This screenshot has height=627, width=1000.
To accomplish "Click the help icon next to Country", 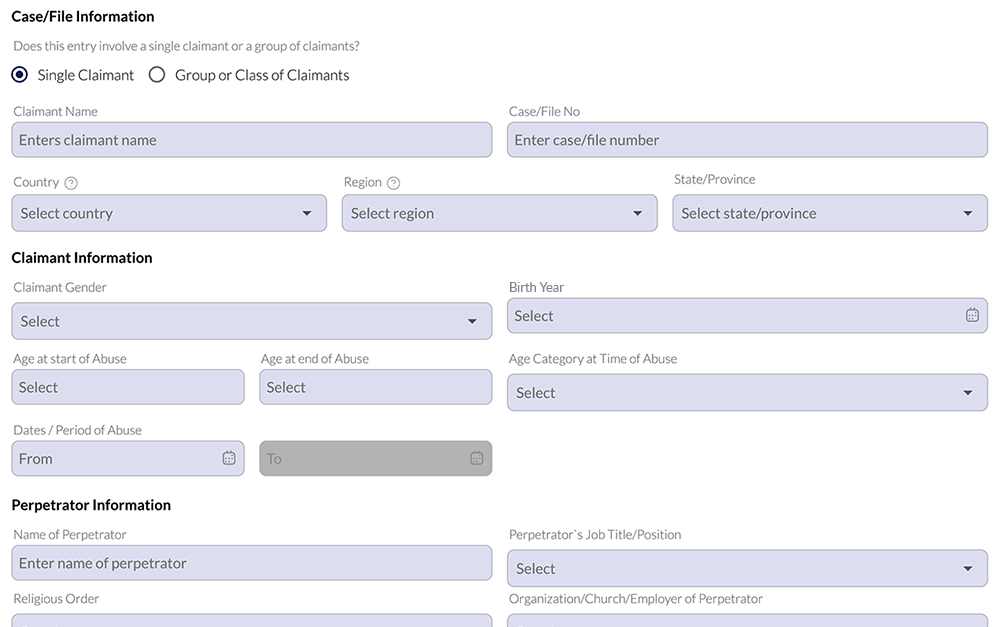I will coord(71,183).
